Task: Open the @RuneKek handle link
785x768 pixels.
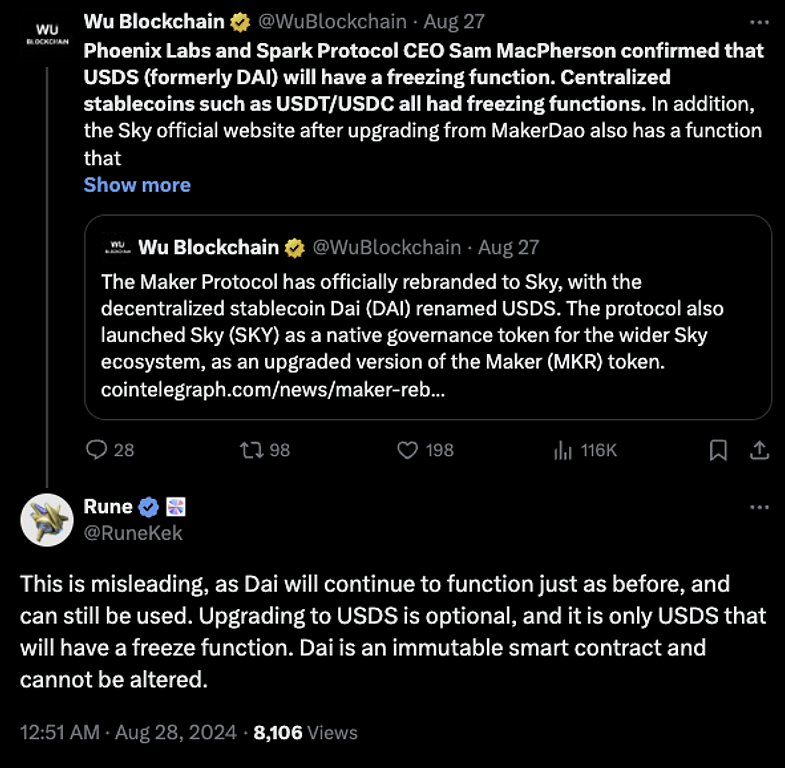Action: click(x=133, y=533)
